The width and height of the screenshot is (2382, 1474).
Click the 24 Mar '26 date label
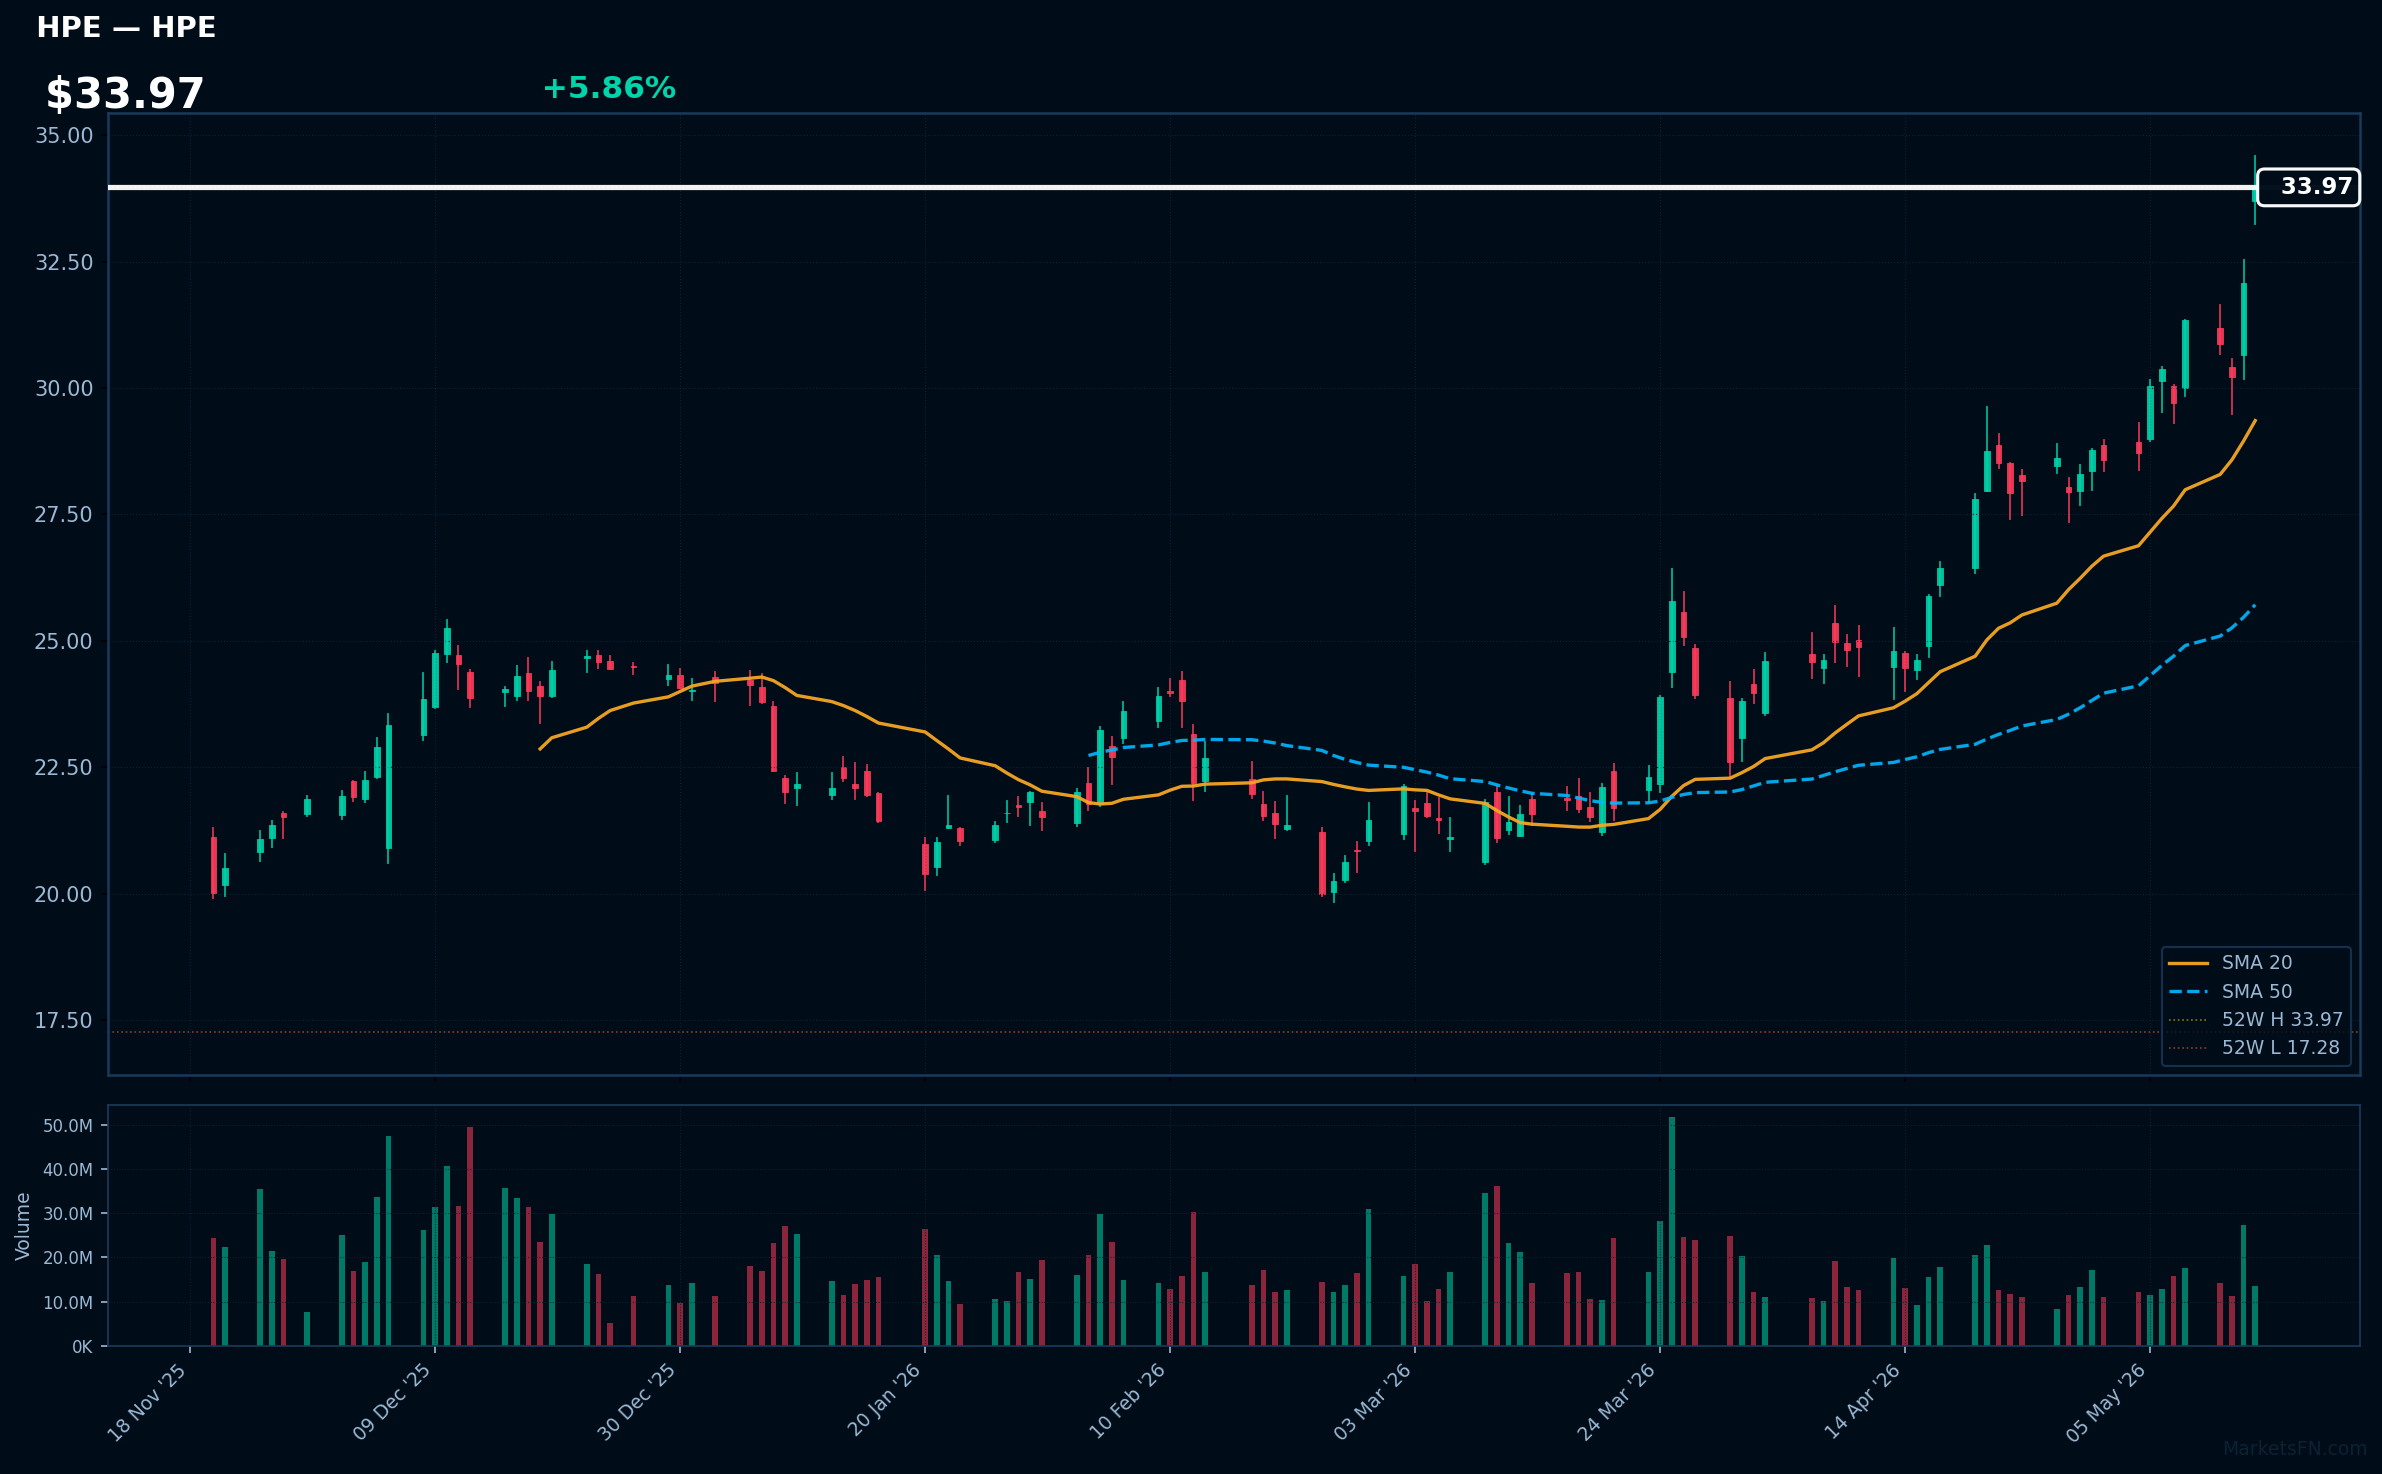tap(1617, 1402)
